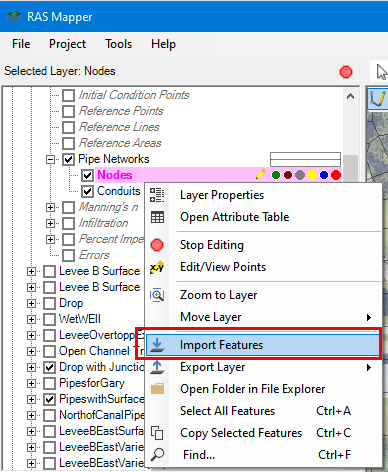Expand the Manning's n tree node
Image resolution: width=388 pixels, height=472 pixels.
click(50, 207)
